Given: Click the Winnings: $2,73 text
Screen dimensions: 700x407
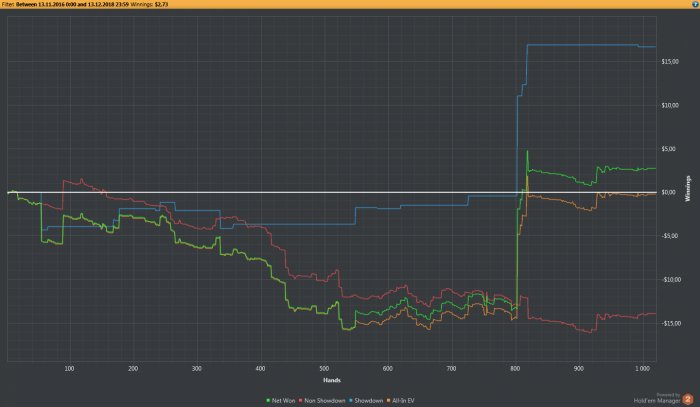Looking at the screenshot, I should click(x=150, y=4).
